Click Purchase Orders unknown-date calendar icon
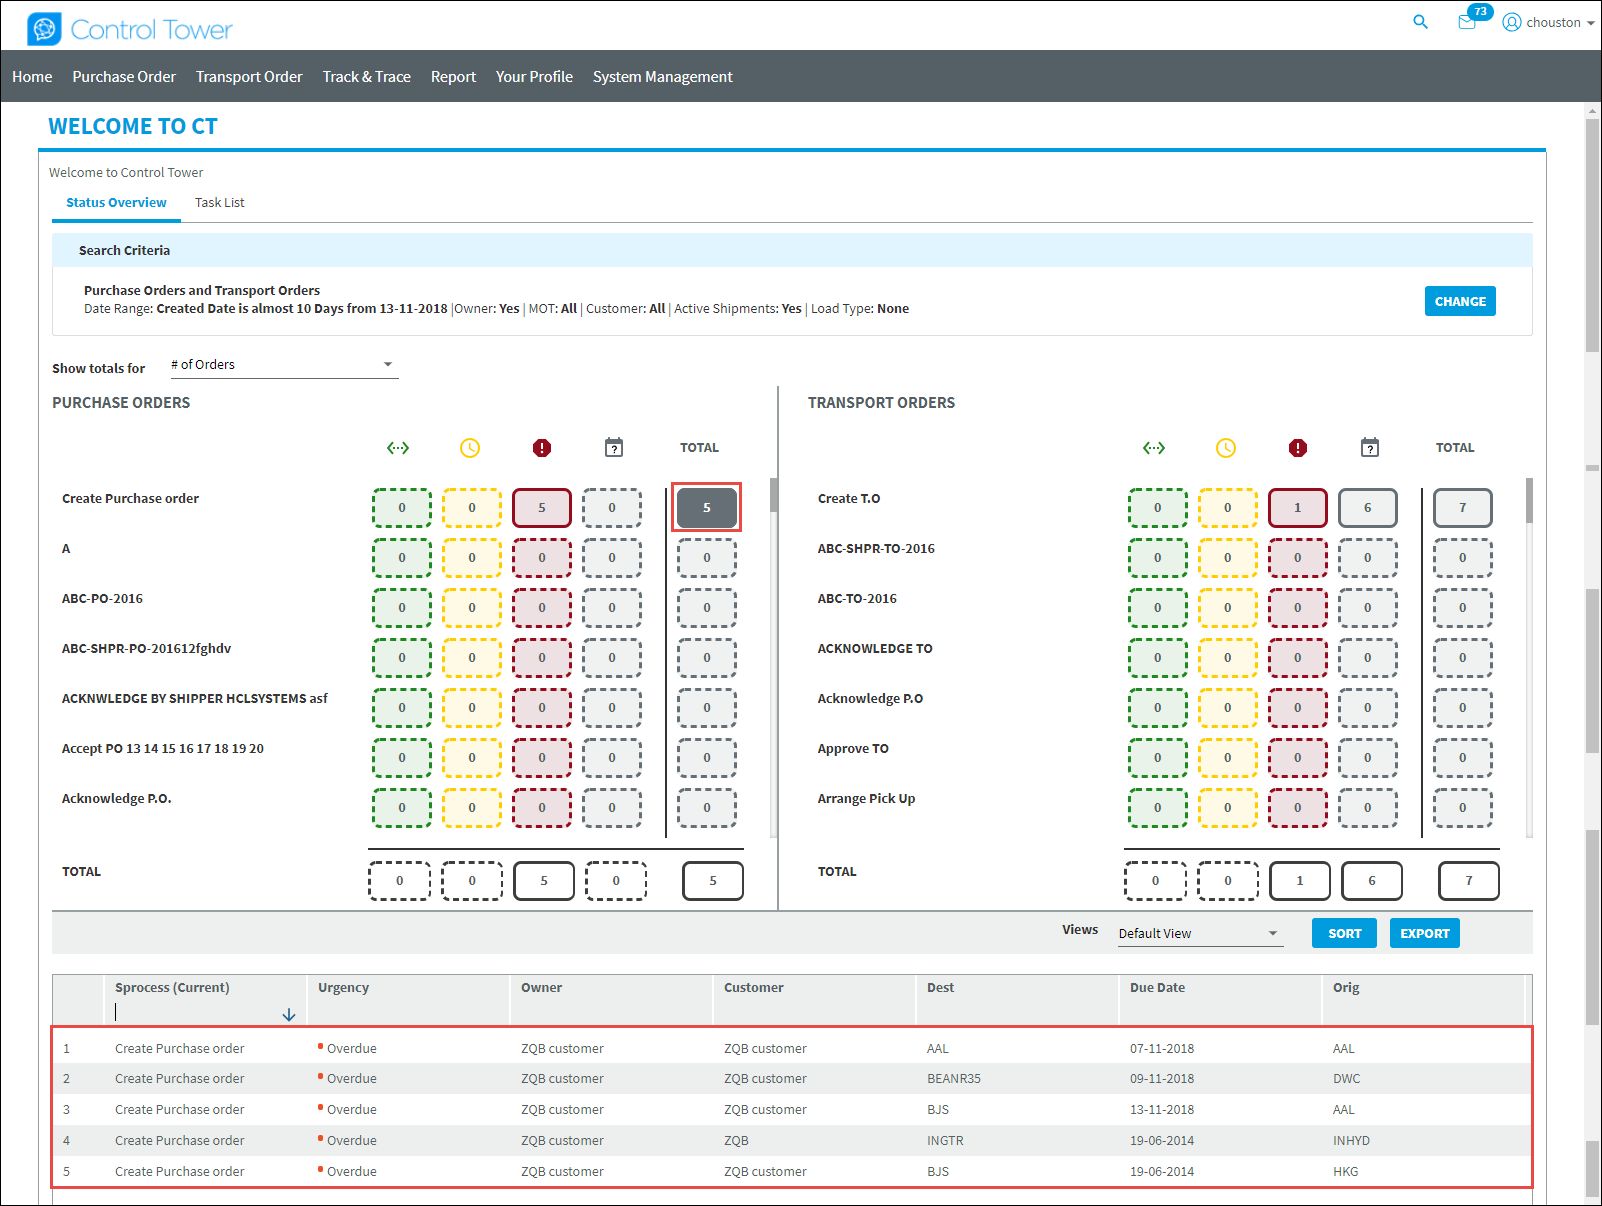This screenshot has width=1602, height=1206. tap(614, 447)
